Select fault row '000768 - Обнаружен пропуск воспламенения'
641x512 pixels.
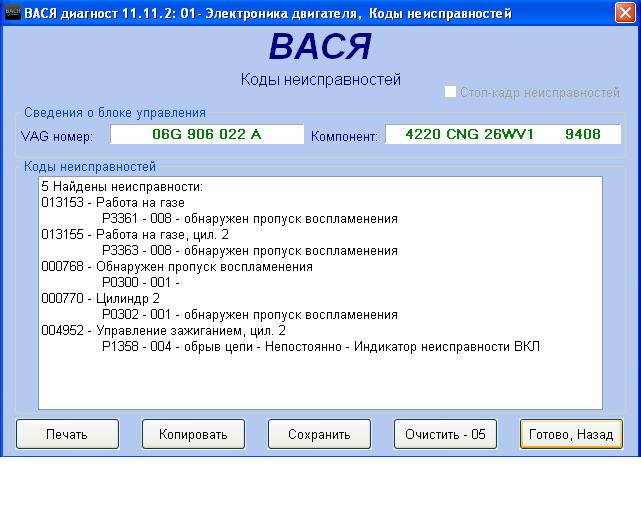[x=177, y=267]
